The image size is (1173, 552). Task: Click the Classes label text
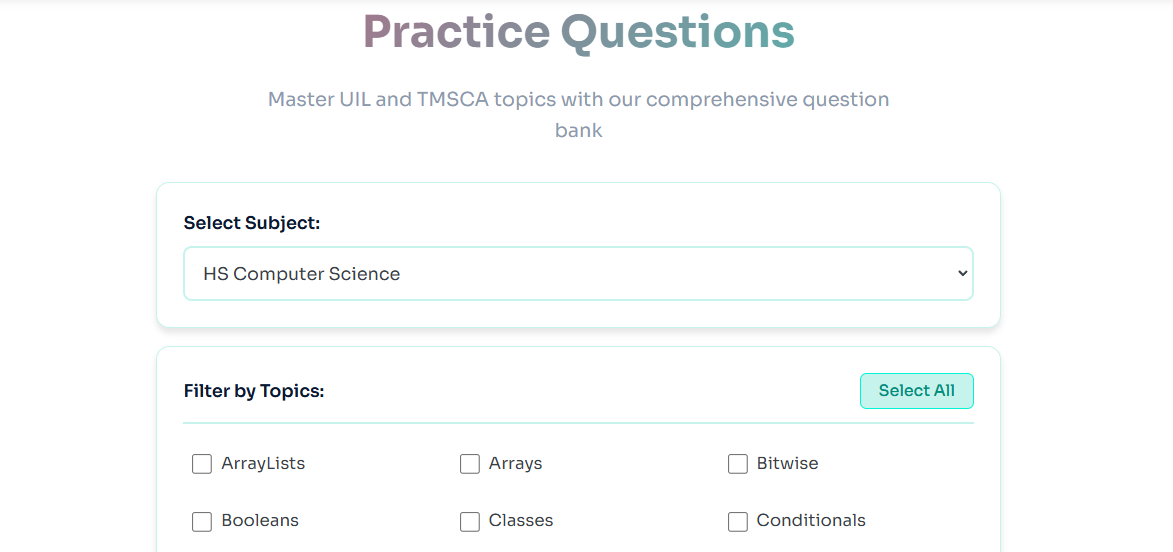[x=521, y=521]
